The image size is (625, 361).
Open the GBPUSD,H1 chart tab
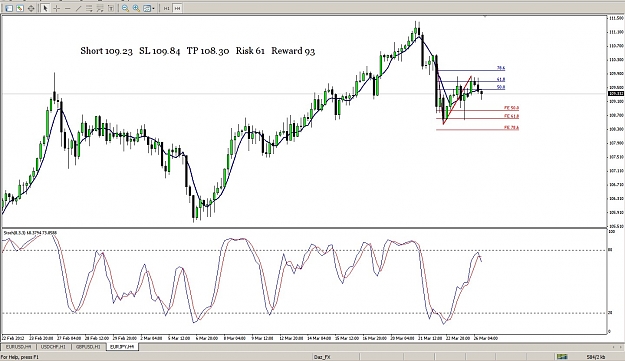coord(88,347)
